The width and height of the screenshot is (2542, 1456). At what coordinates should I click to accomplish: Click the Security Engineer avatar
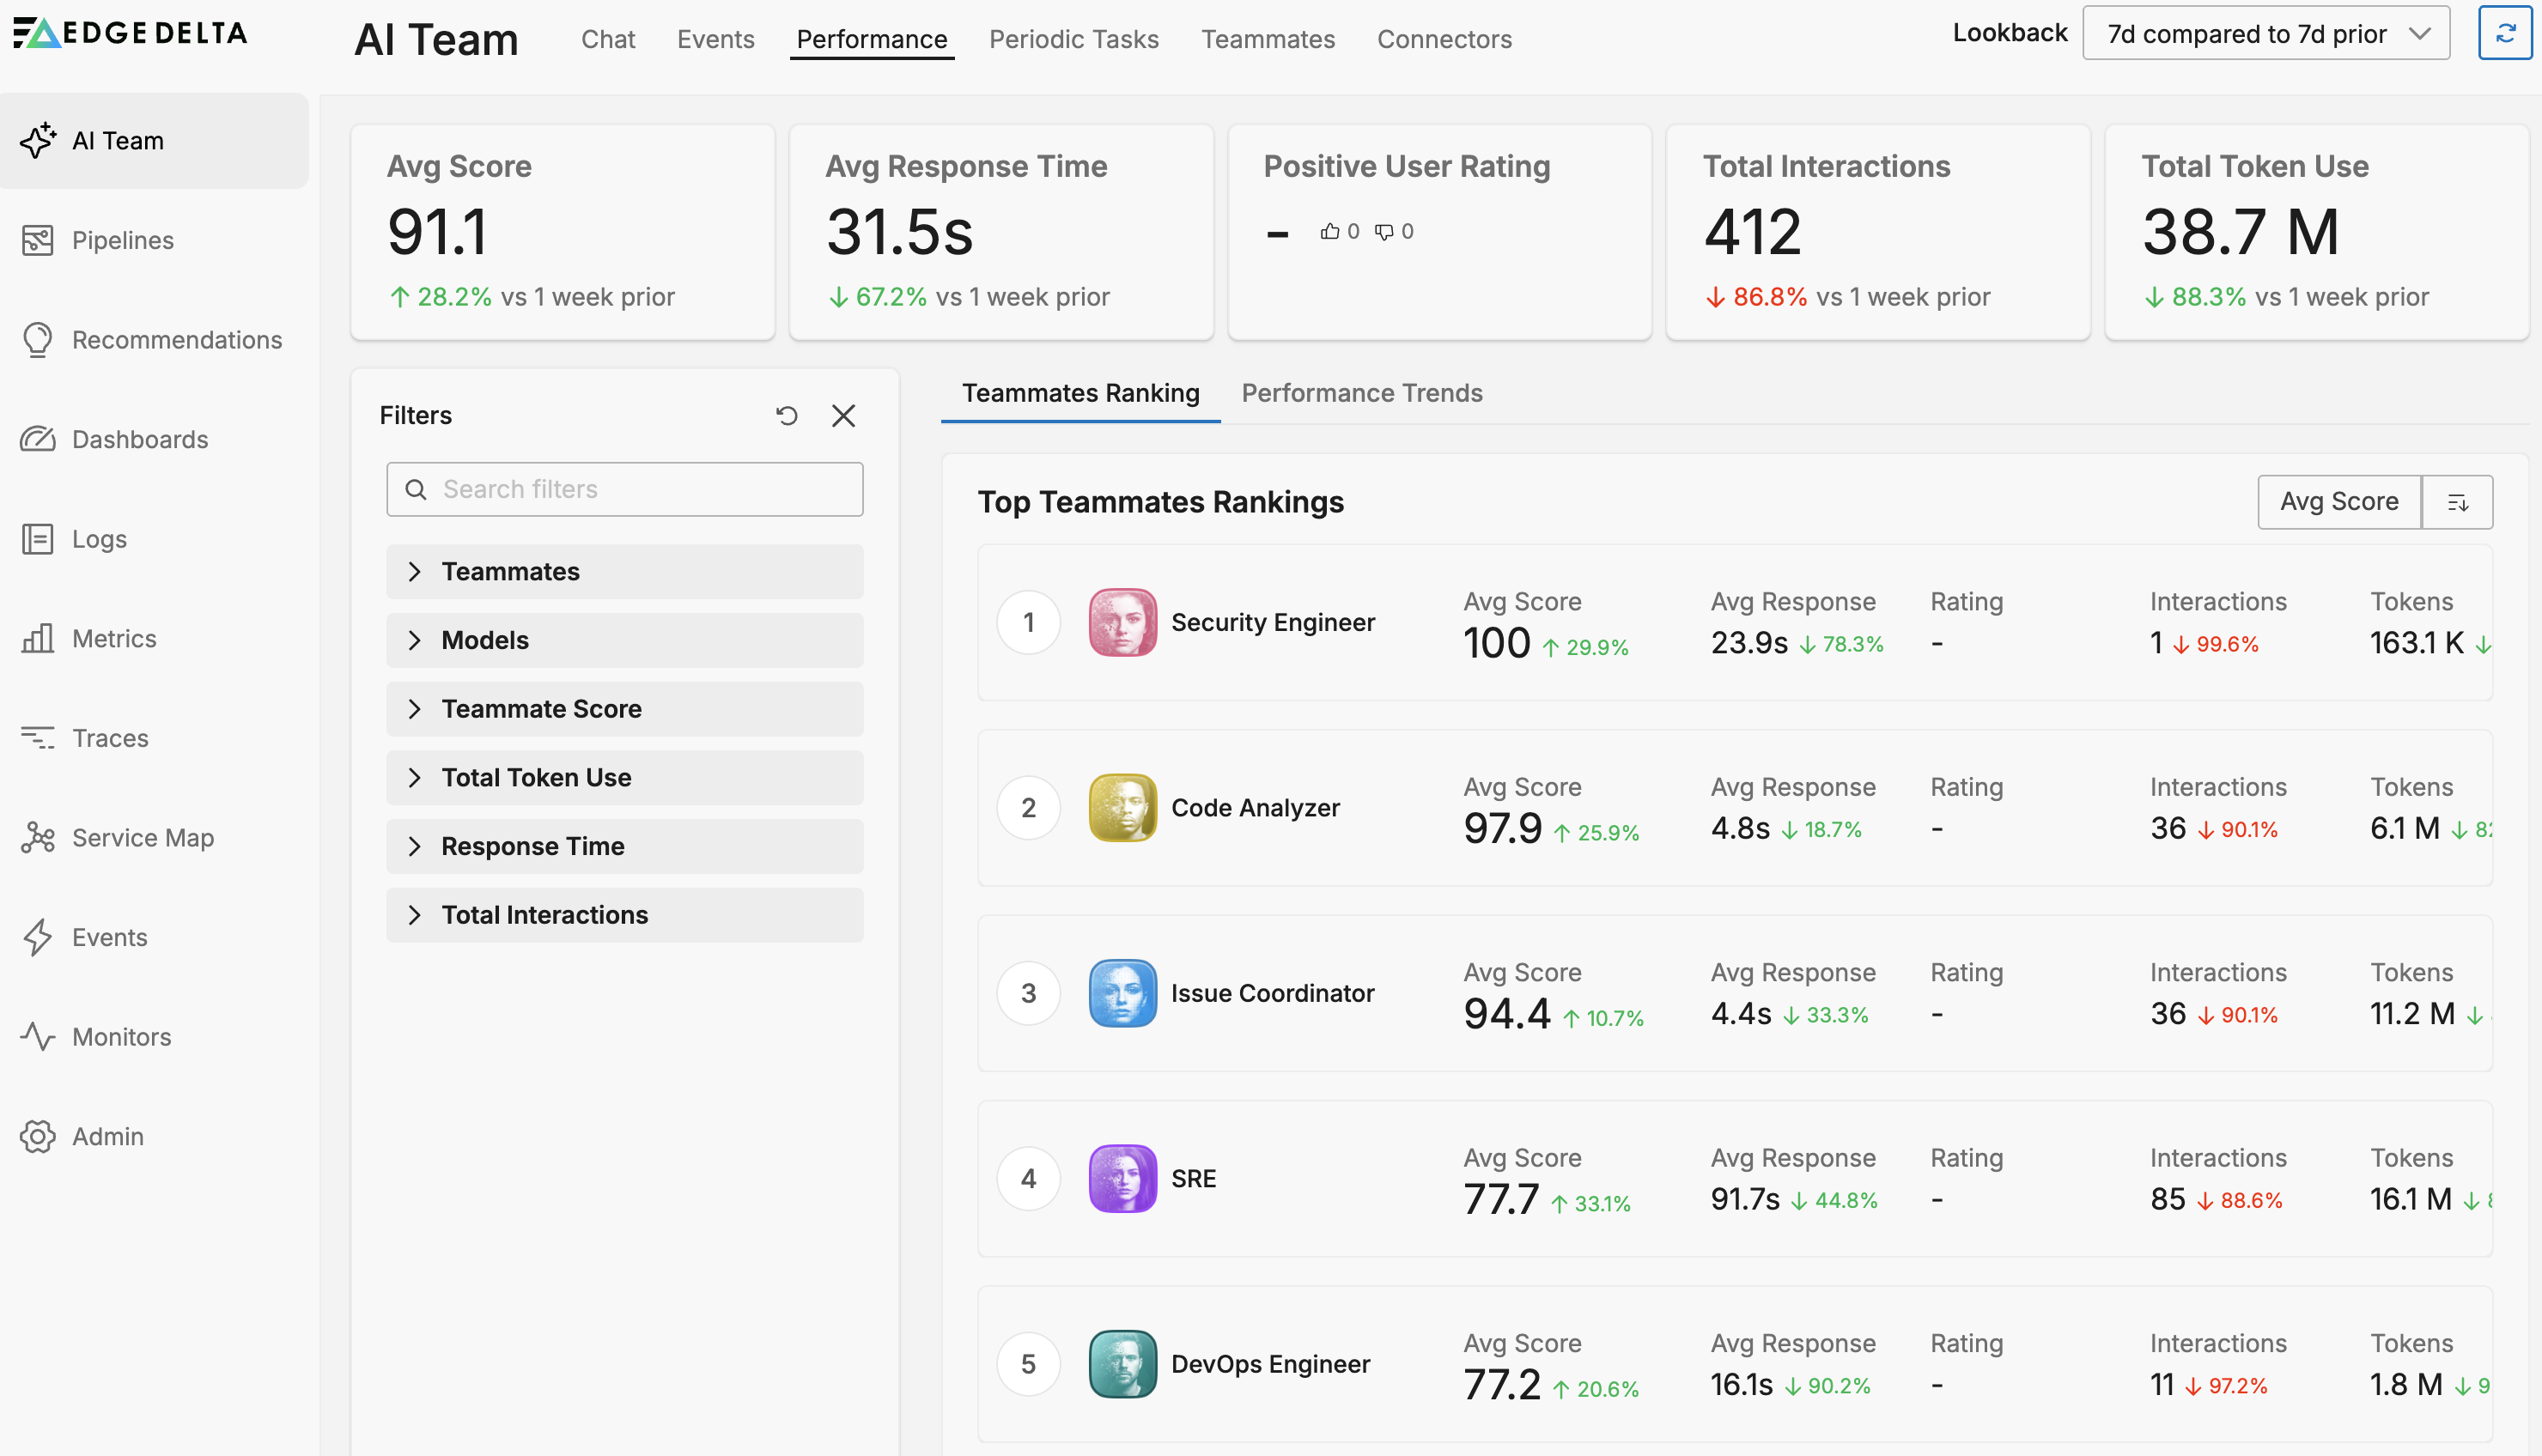point(1122,622)
